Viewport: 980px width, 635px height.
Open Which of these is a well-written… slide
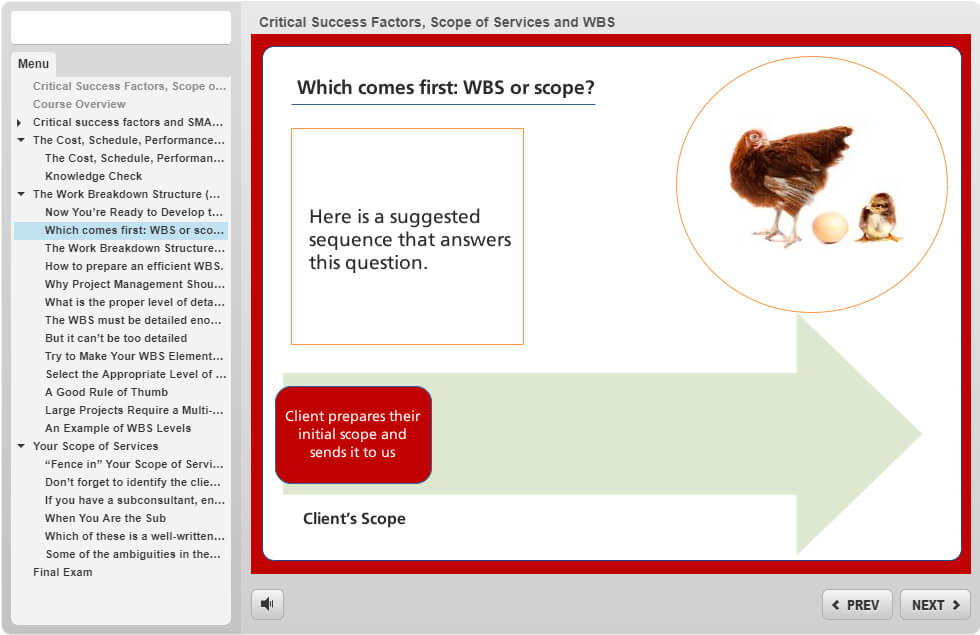135,536
